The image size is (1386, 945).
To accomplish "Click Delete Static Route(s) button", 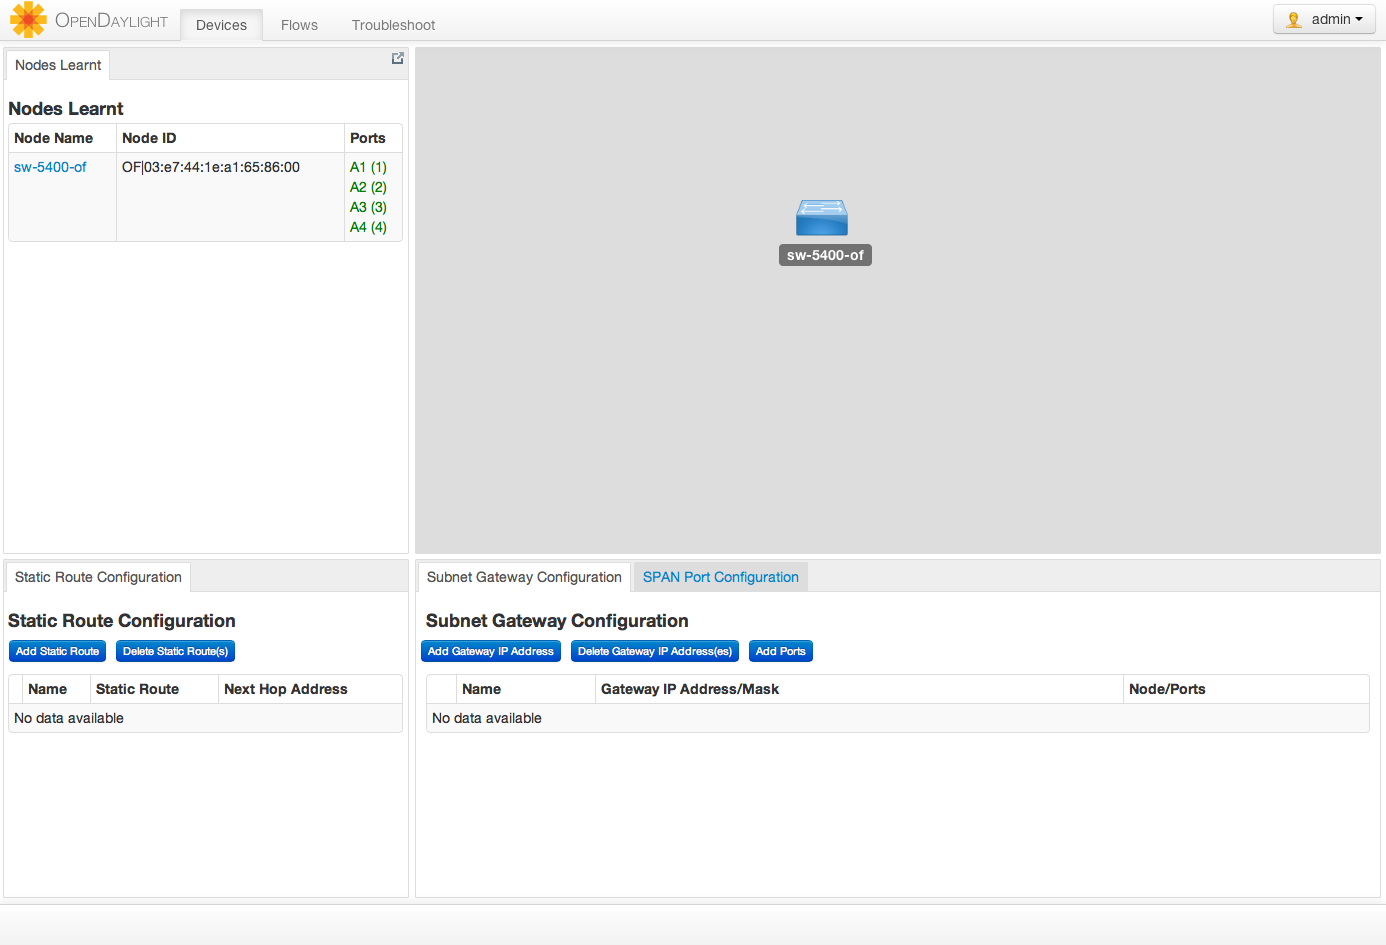I will 175,651.
